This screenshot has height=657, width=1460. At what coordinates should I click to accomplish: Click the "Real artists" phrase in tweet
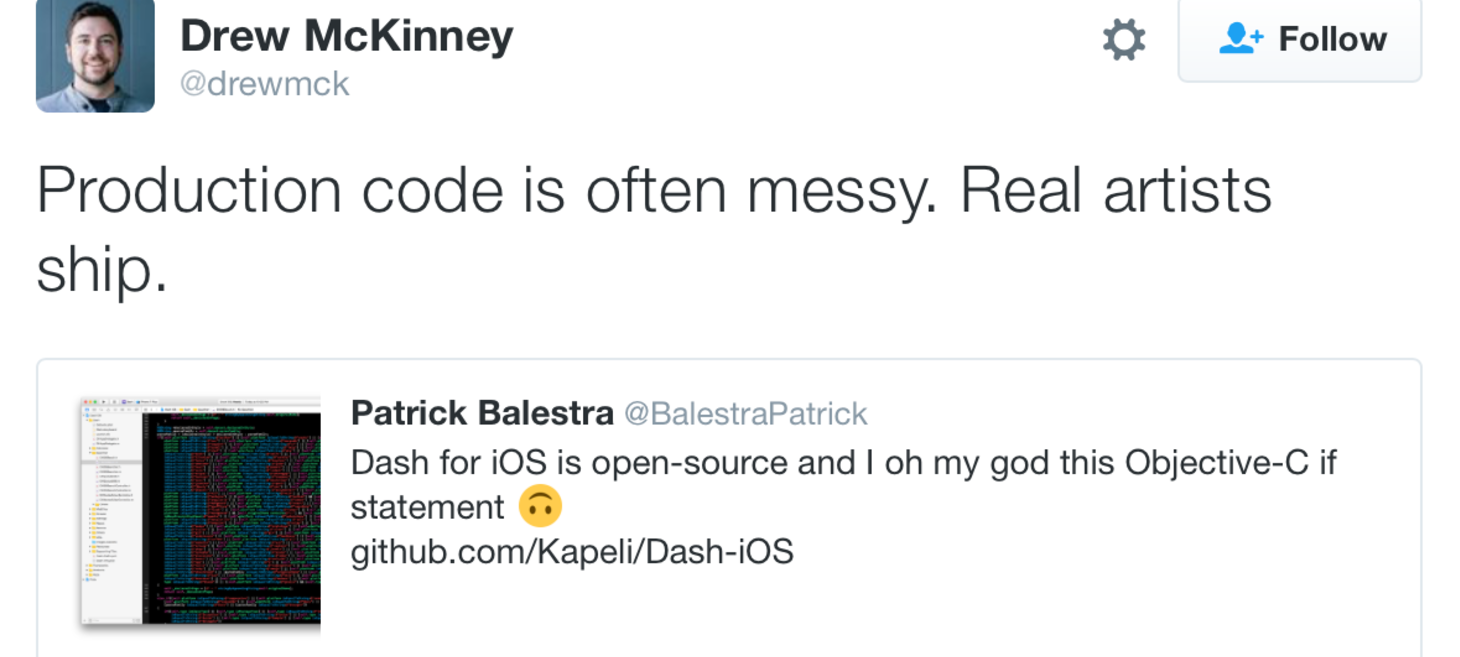(x=1116, y=190)
